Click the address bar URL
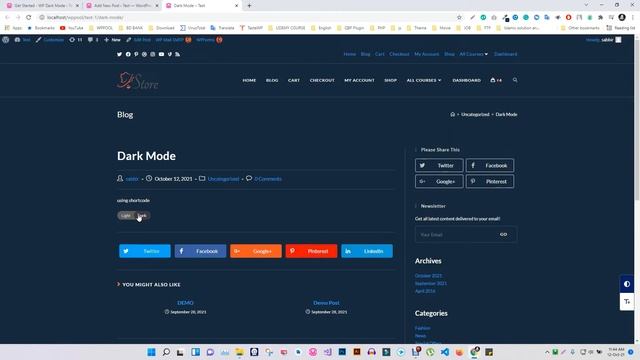Screen dimensions: 640x360 [x=85, y=18]
